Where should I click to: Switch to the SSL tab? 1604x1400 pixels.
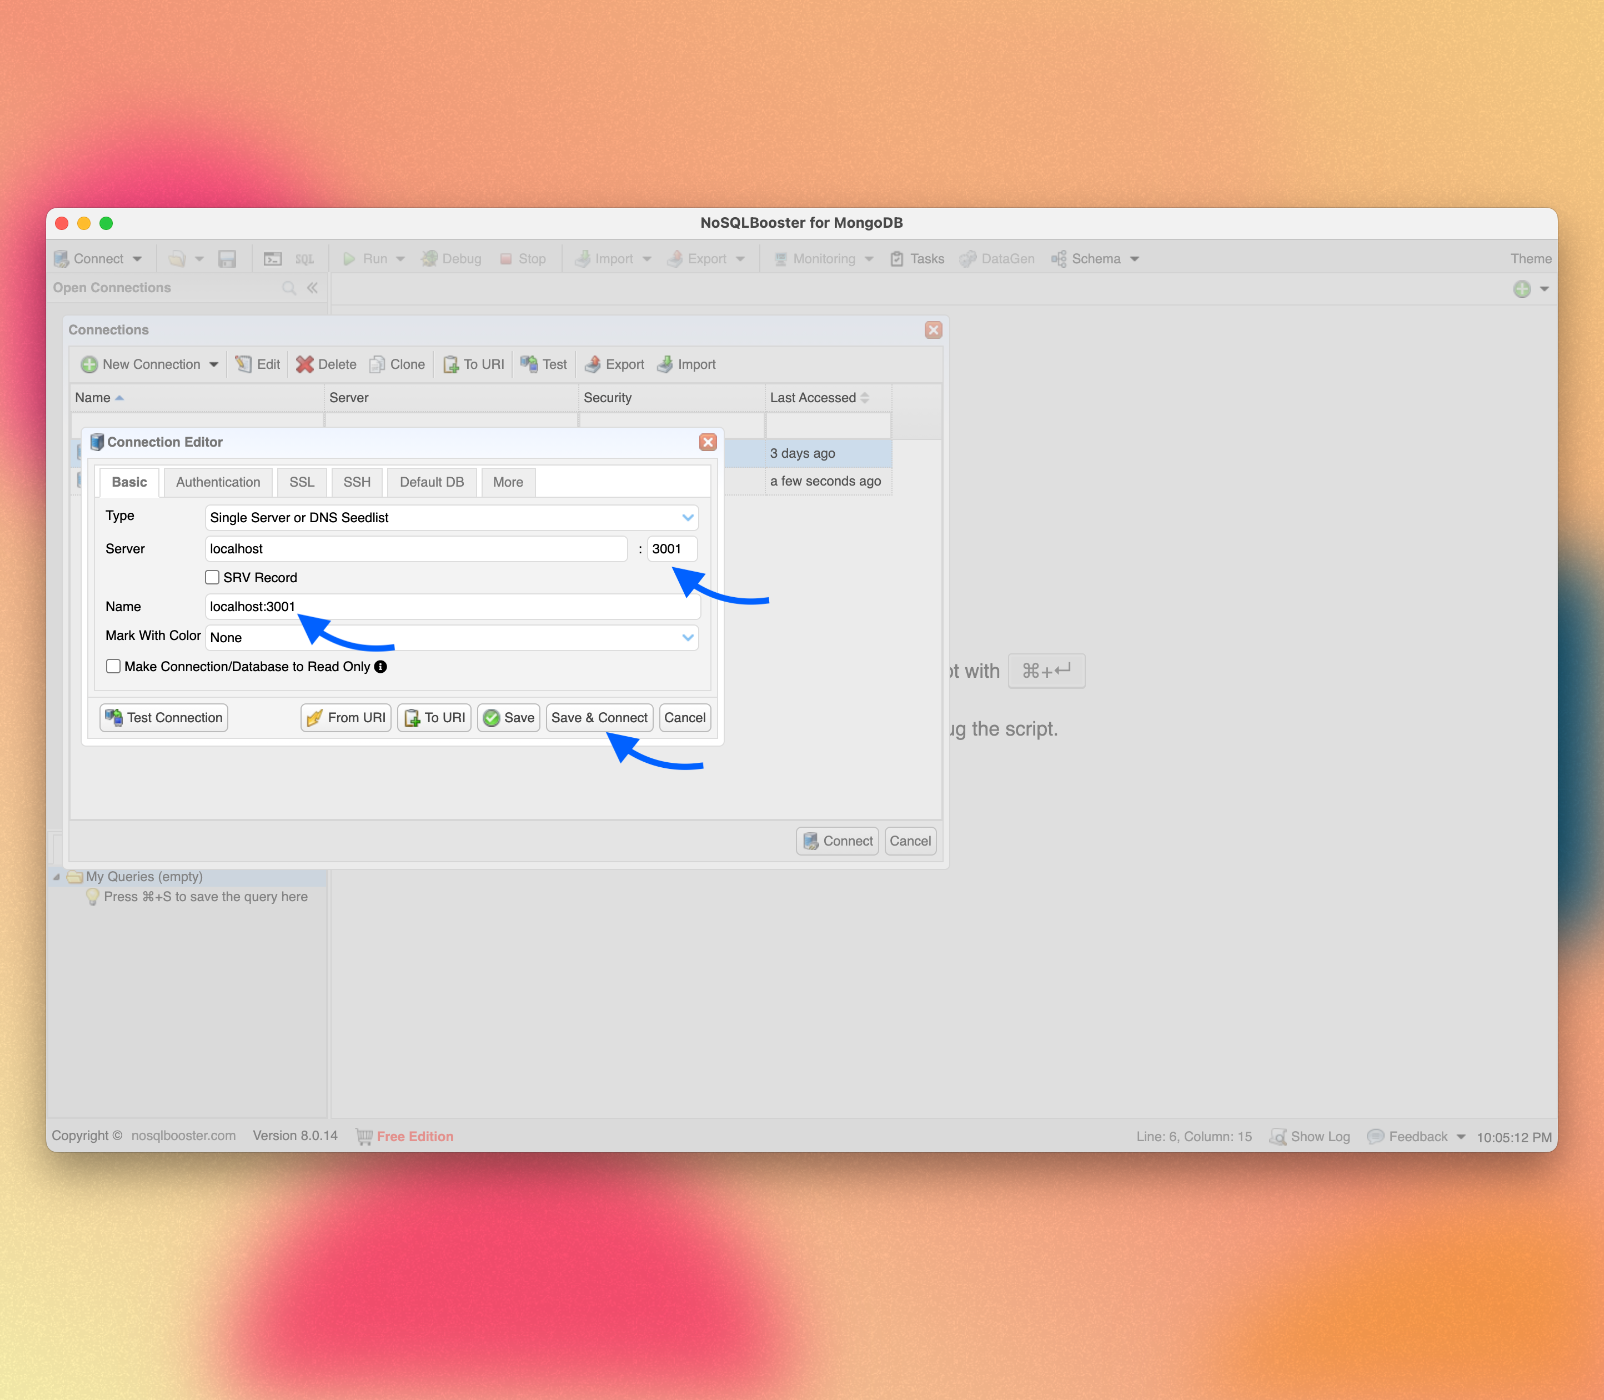(302, 482)
